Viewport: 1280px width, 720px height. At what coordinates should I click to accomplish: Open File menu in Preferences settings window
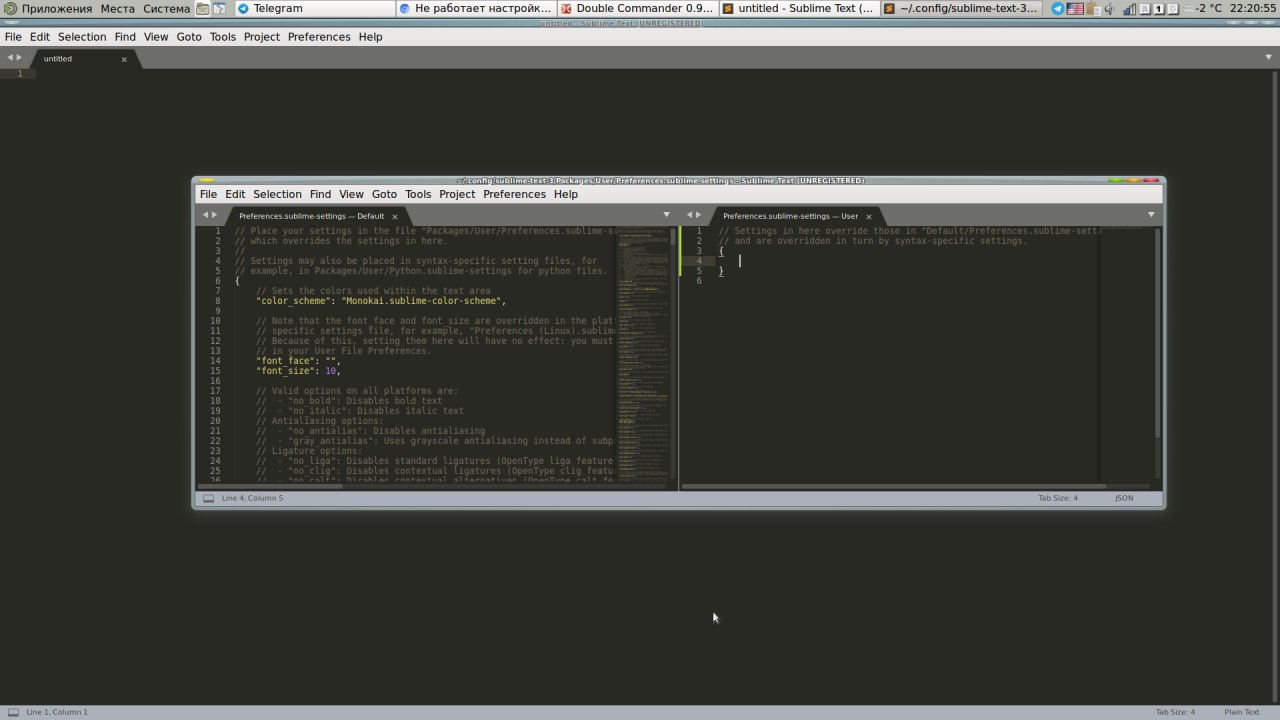208,194
